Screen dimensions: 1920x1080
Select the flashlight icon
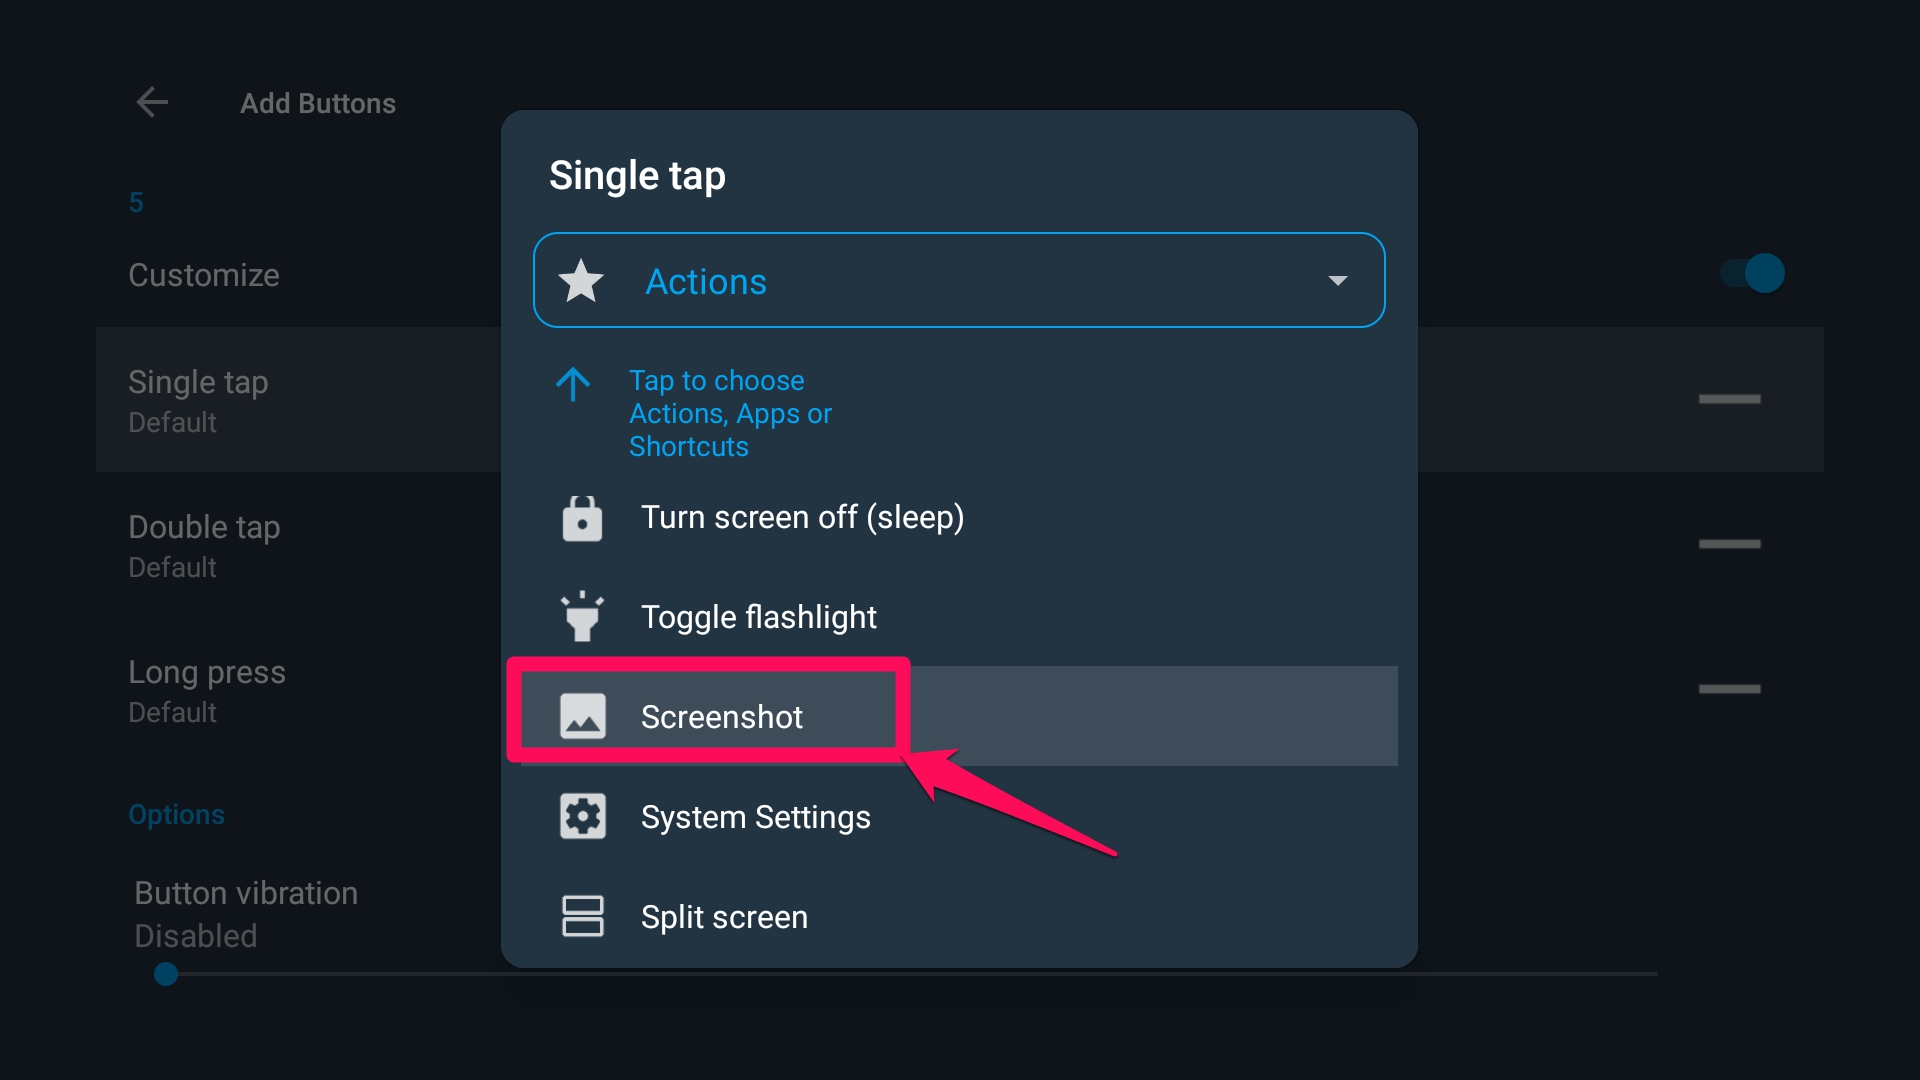tap(582, 616)
